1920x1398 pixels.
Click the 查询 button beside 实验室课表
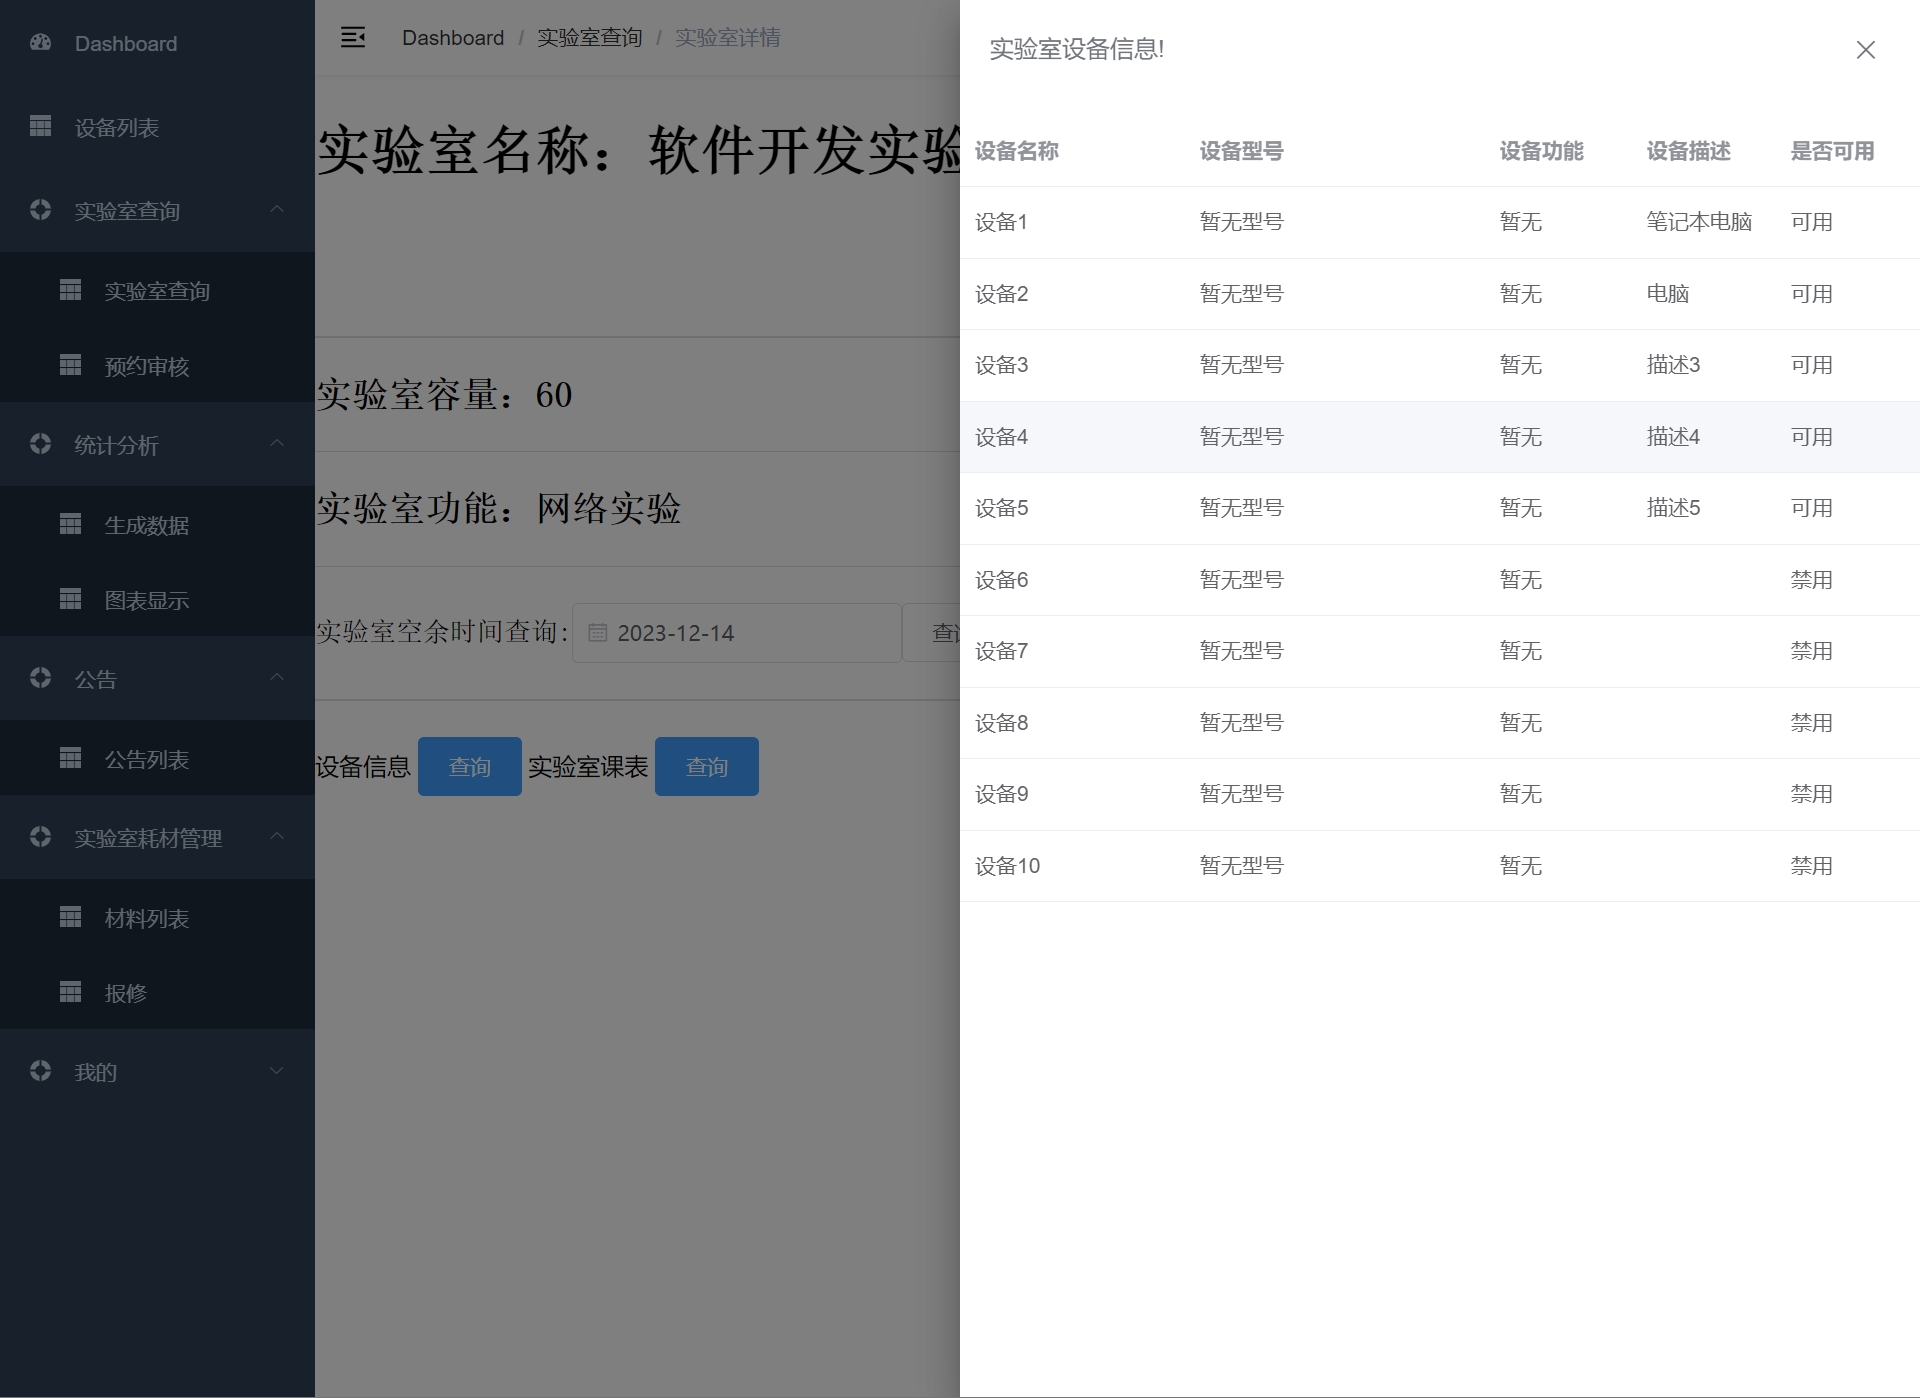pos(706,767)
